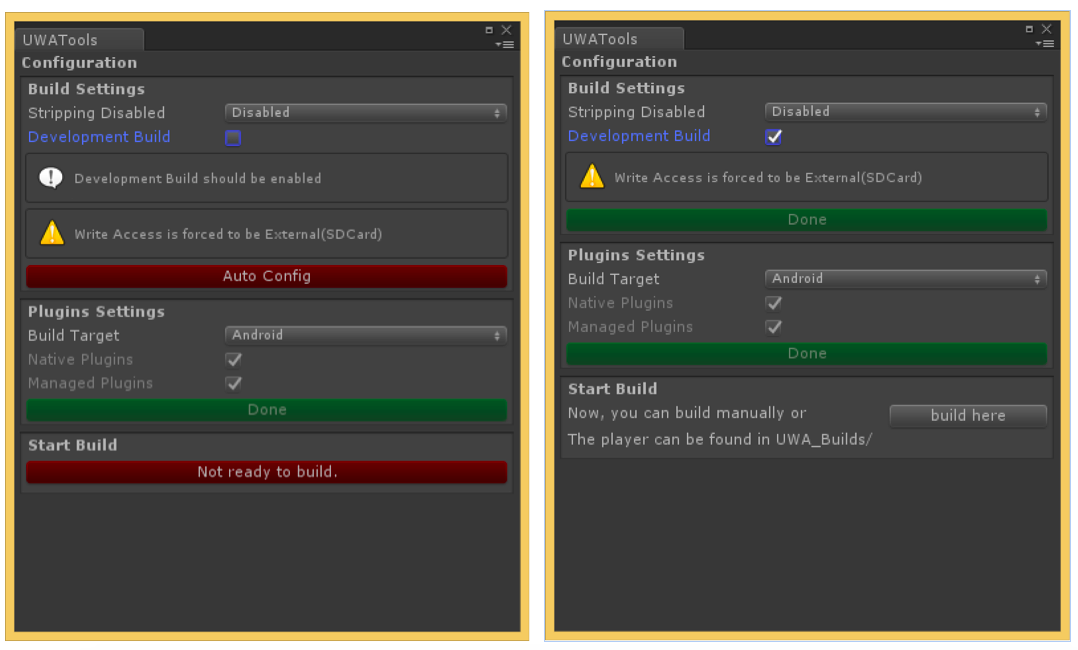The image size is (1078, 650).
Task: Uncheck the ticked Development Build checkbox
Action: click(773, 137)
